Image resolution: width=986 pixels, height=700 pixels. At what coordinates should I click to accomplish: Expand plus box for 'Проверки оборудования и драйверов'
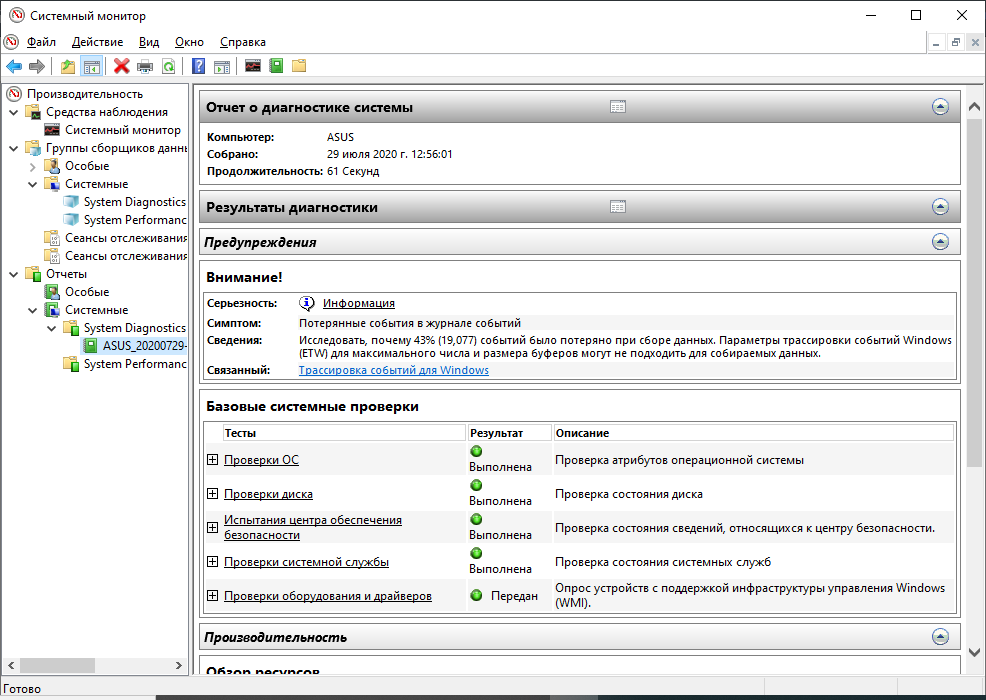213,595
